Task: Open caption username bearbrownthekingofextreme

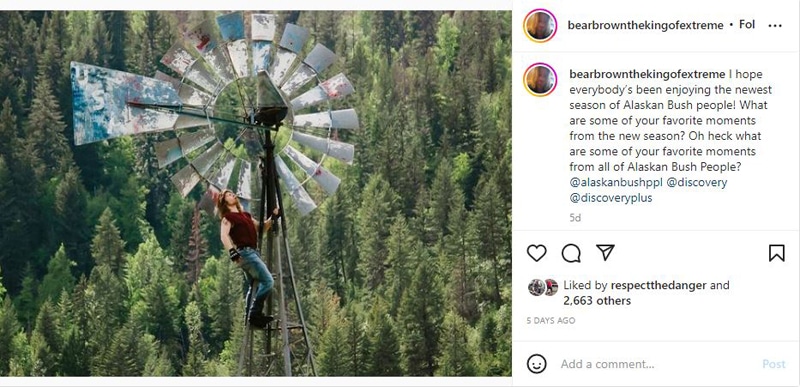Action: point(647,74)
